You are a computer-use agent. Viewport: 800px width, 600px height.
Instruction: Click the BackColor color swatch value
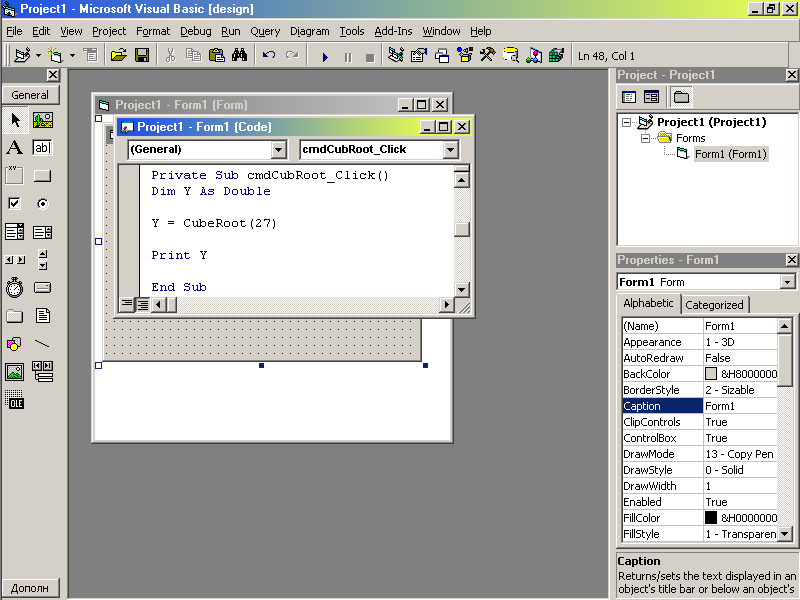coord(711,374)
